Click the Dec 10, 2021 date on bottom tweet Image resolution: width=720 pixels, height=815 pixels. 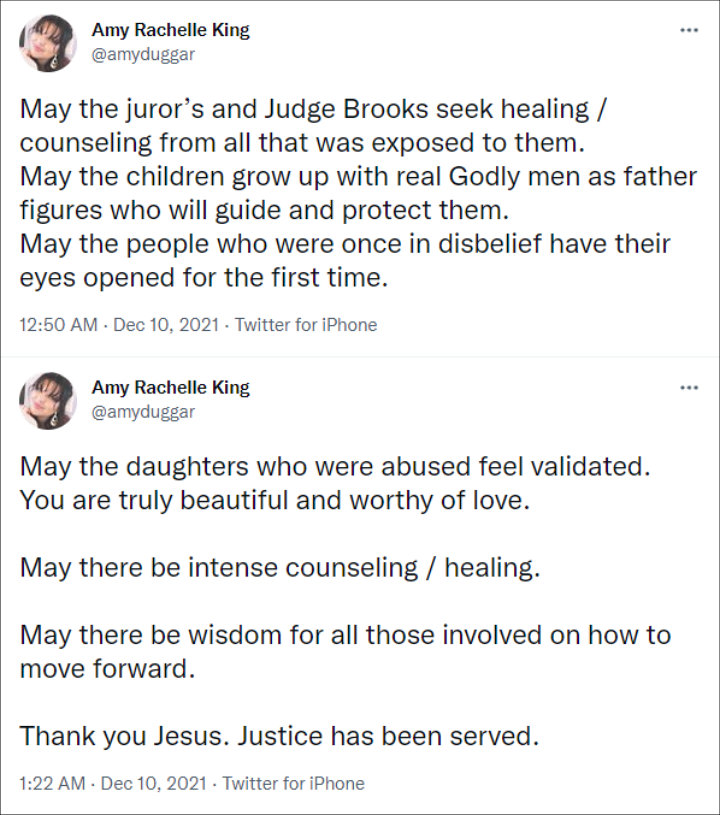[154, 783]
